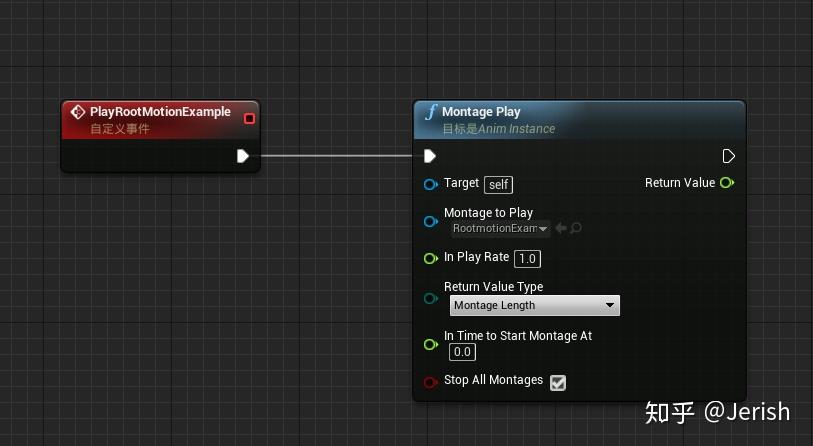Select the Montage Play node title

point(481,112)
